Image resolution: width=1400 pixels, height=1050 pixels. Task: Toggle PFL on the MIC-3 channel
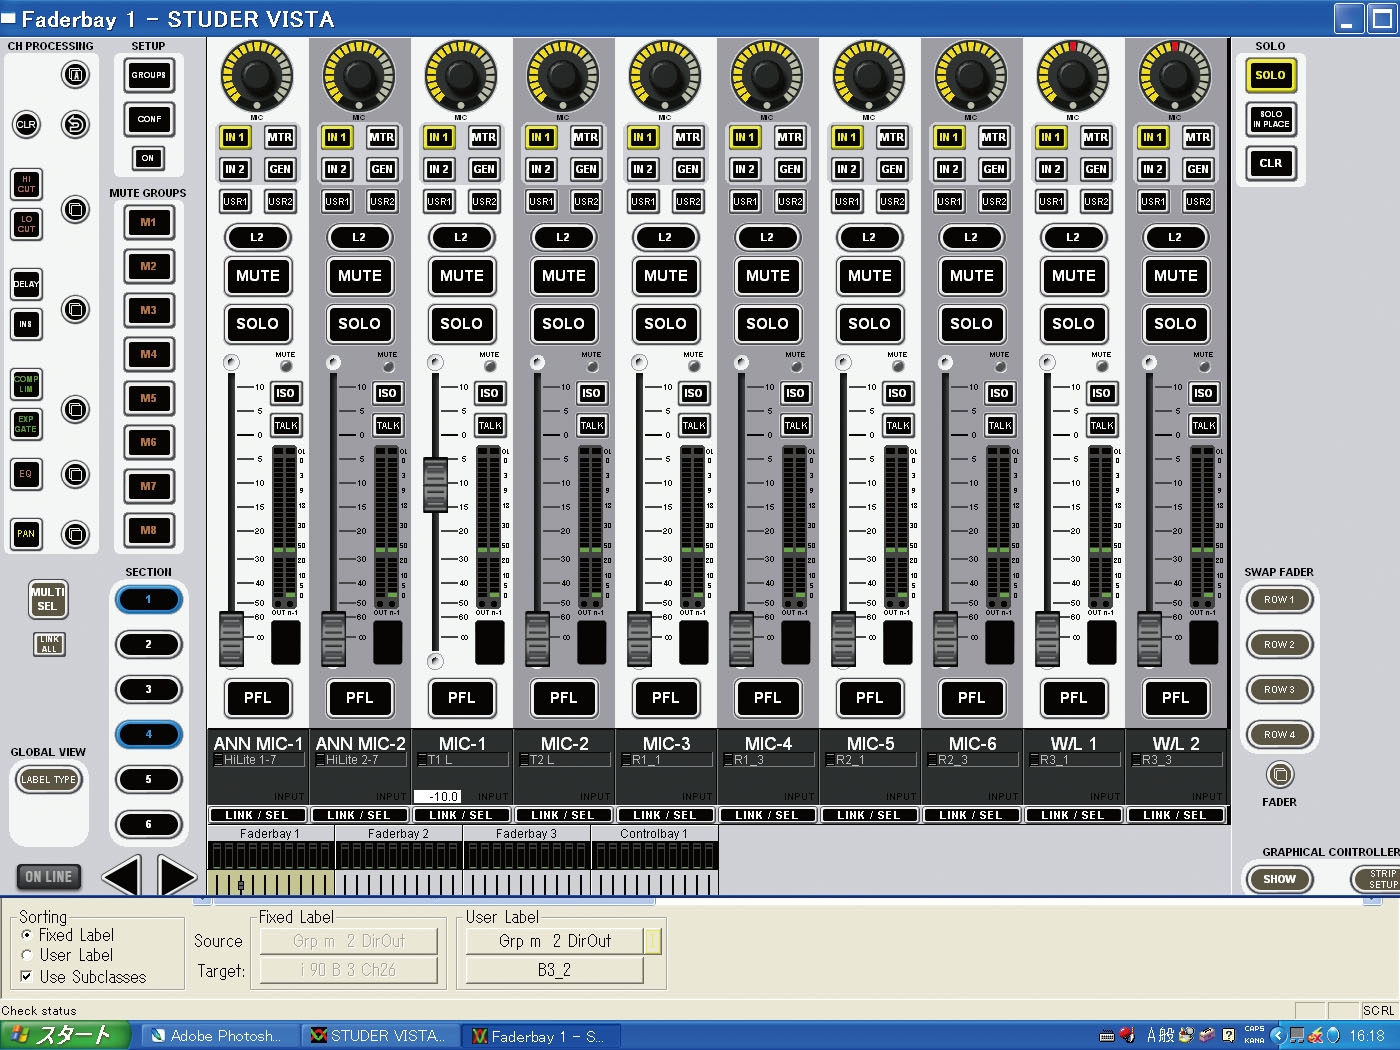[x=665, y=698]
